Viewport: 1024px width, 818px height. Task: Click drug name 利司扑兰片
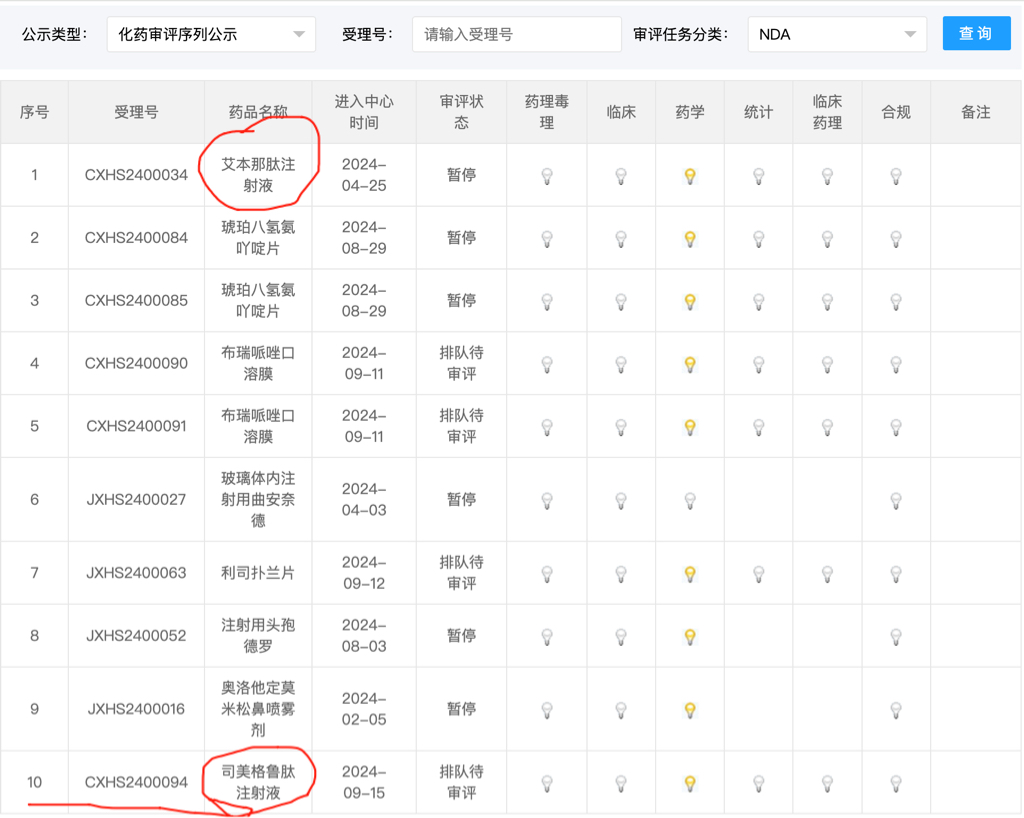click(x=258, y=573)
